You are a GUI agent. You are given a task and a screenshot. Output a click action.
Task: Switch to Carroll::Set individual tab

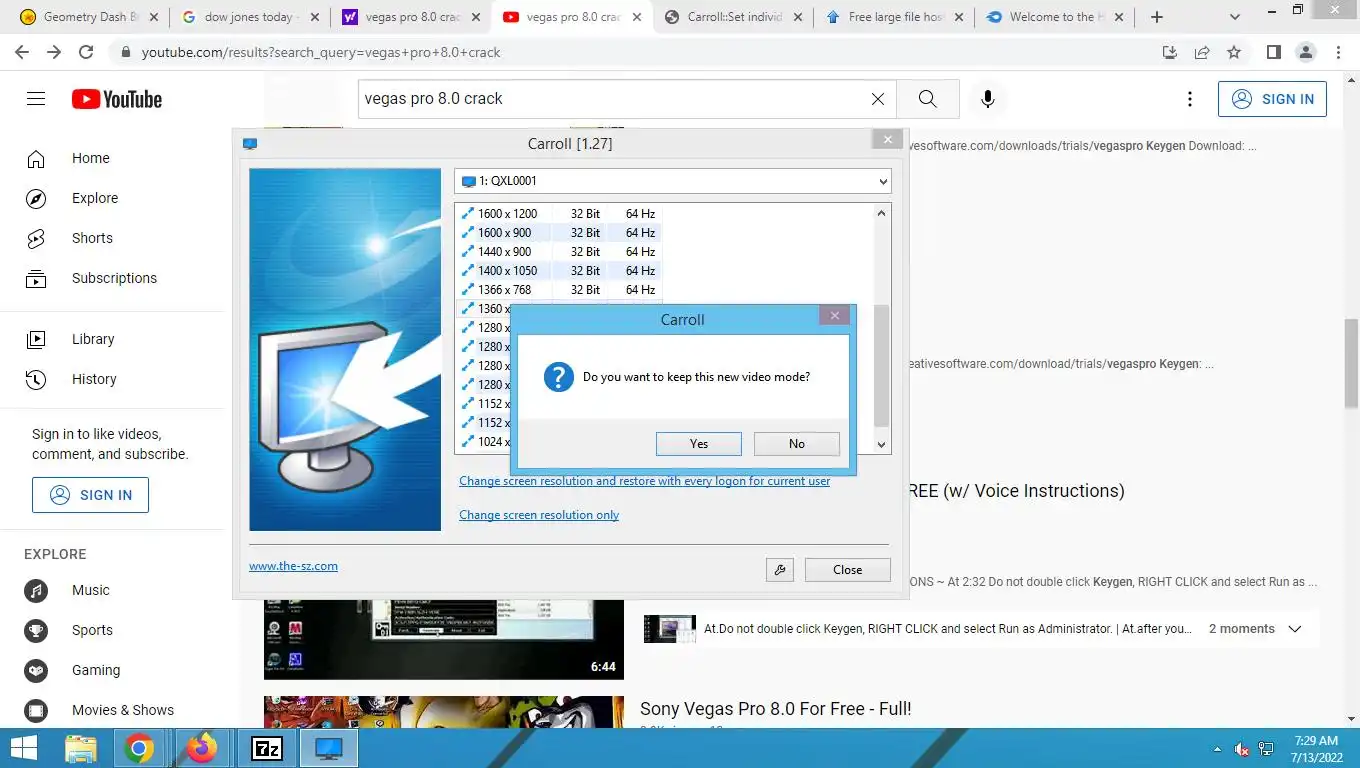click(x=734, y=17)
